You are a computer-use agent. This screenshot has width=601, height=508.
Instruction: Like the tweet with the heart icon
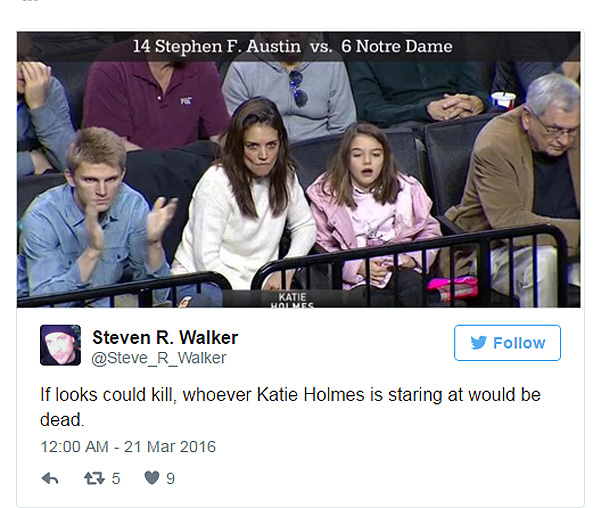click(x=151, y=478)
